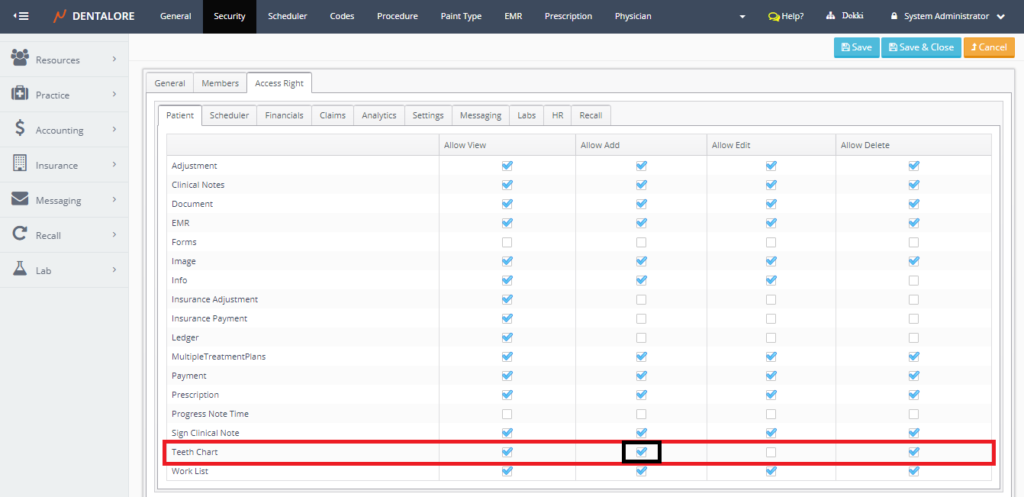The height and width of the screenshot is (497, 1024).
Task: Open the top bar overflow caret dropdown
Action: [741, 17]
